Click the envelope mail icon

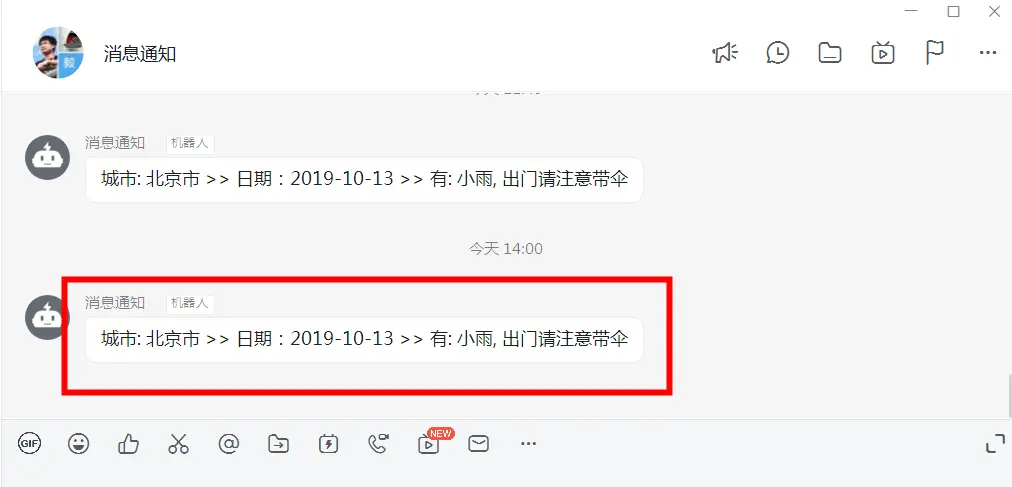(478, 443)
